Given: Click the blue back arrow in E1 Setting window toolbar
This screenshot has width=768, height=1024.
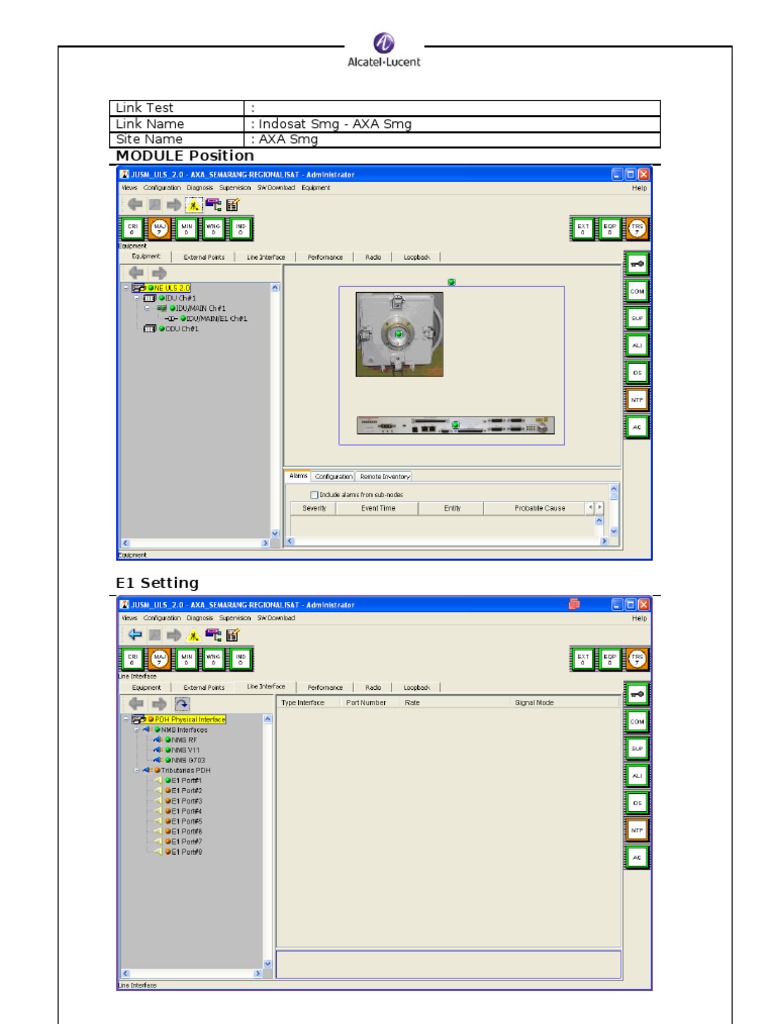Looking at the screenshot, I should [x=135, y=634].
